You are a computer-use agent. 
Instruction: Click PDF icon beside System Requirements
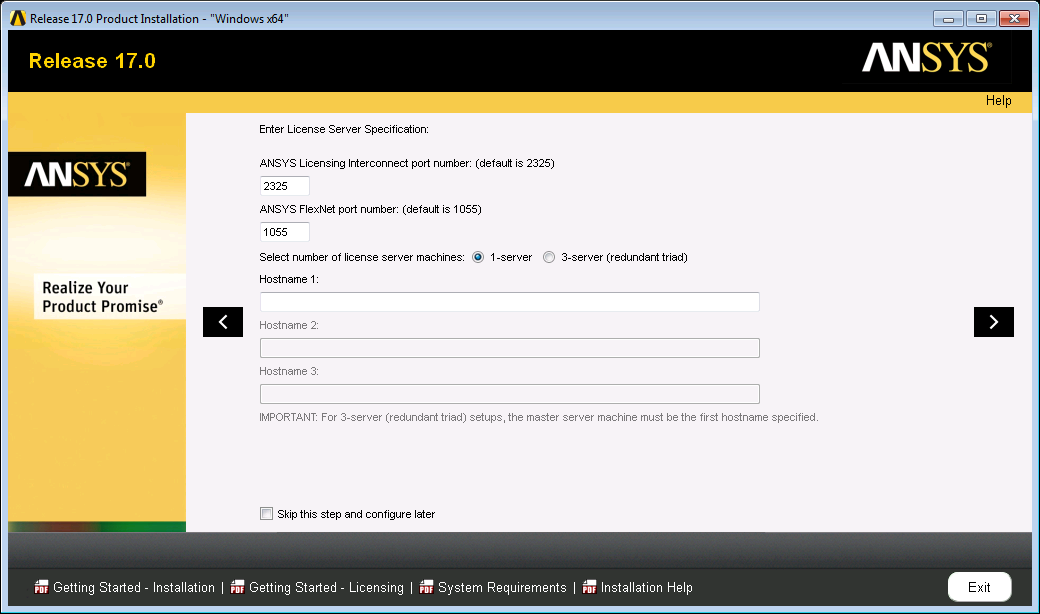click(427, 587)
